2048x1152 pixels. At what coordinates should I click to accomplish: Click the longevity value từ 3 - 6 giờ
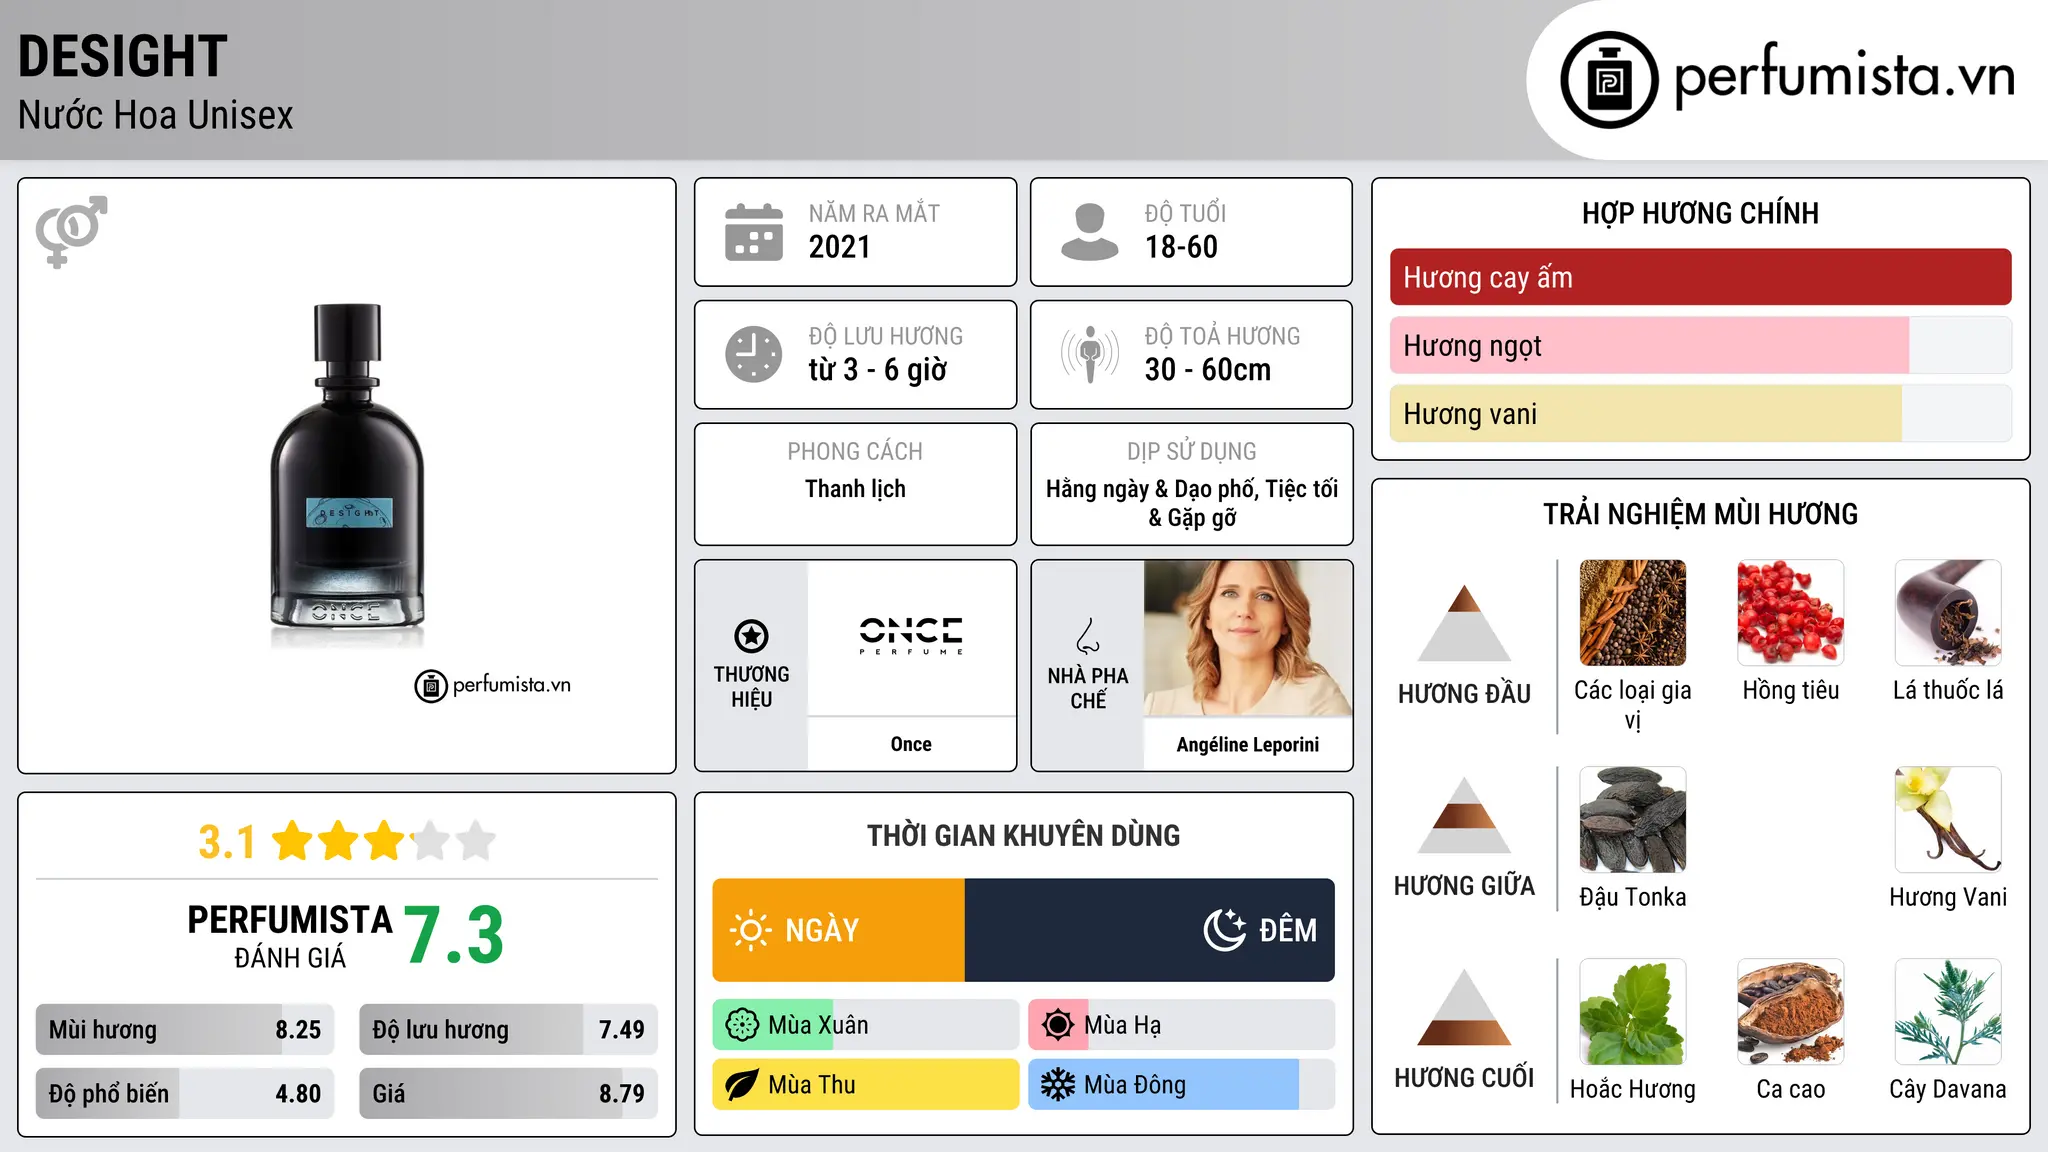click(878, 370)
